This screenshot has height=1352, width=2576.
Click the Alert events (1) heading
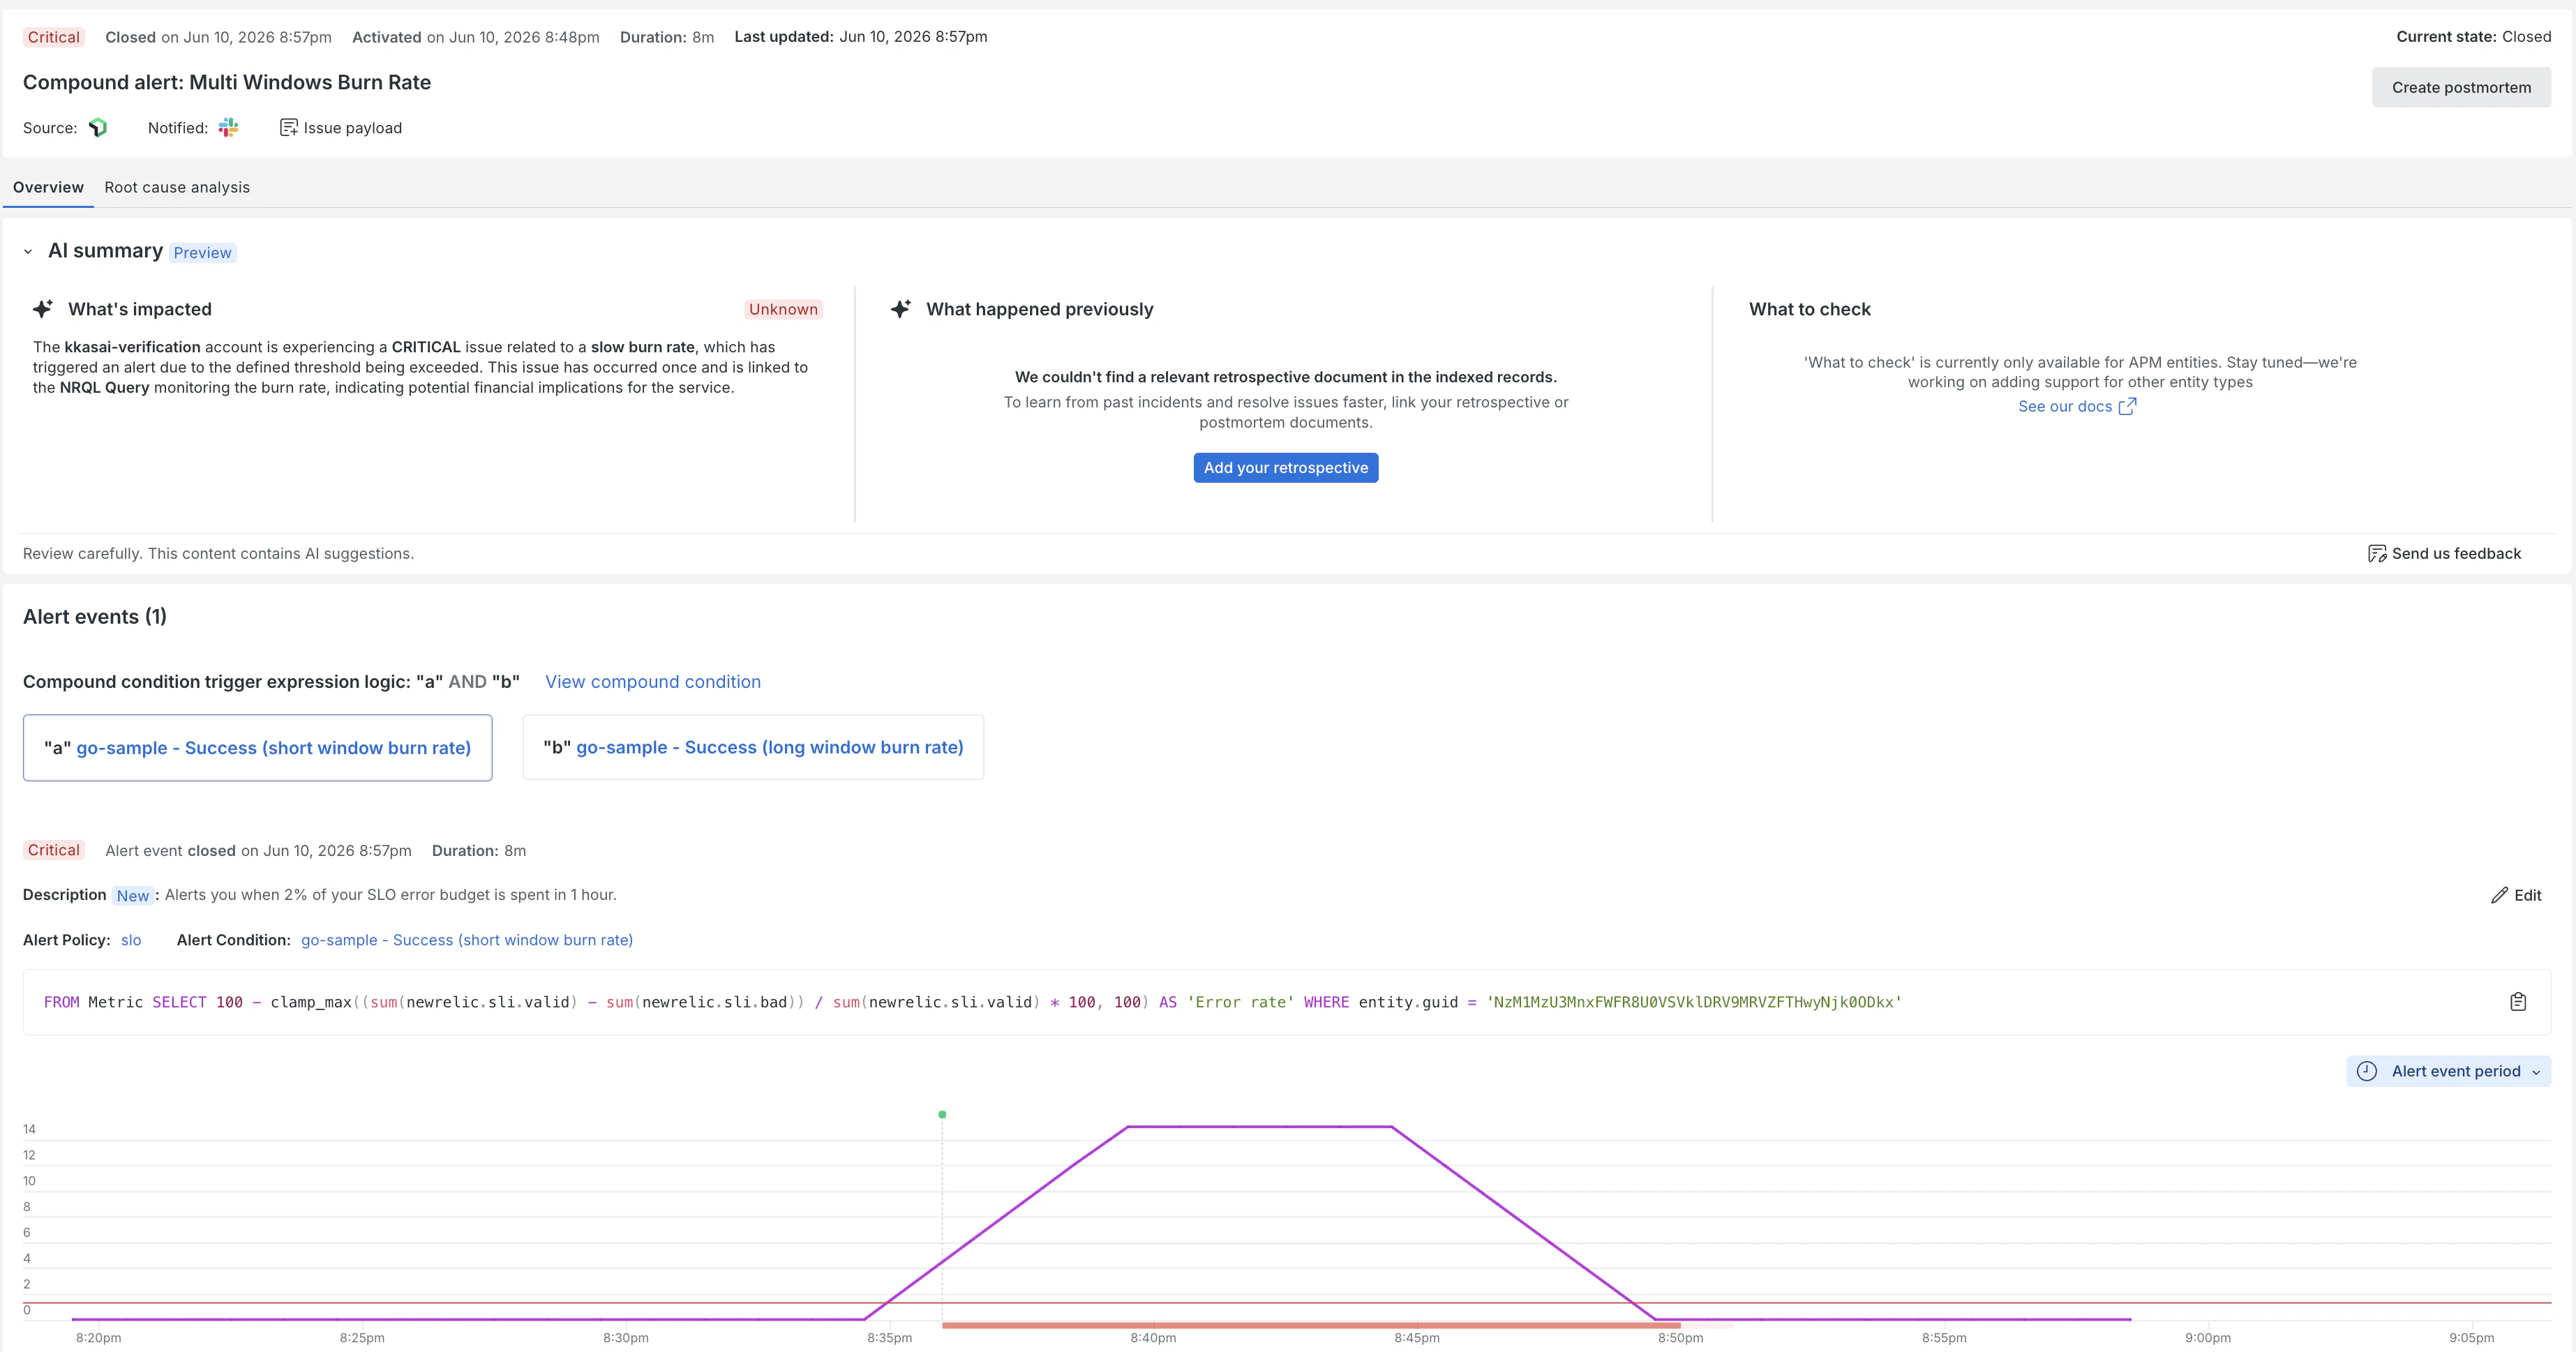click(x=95, y=617)
